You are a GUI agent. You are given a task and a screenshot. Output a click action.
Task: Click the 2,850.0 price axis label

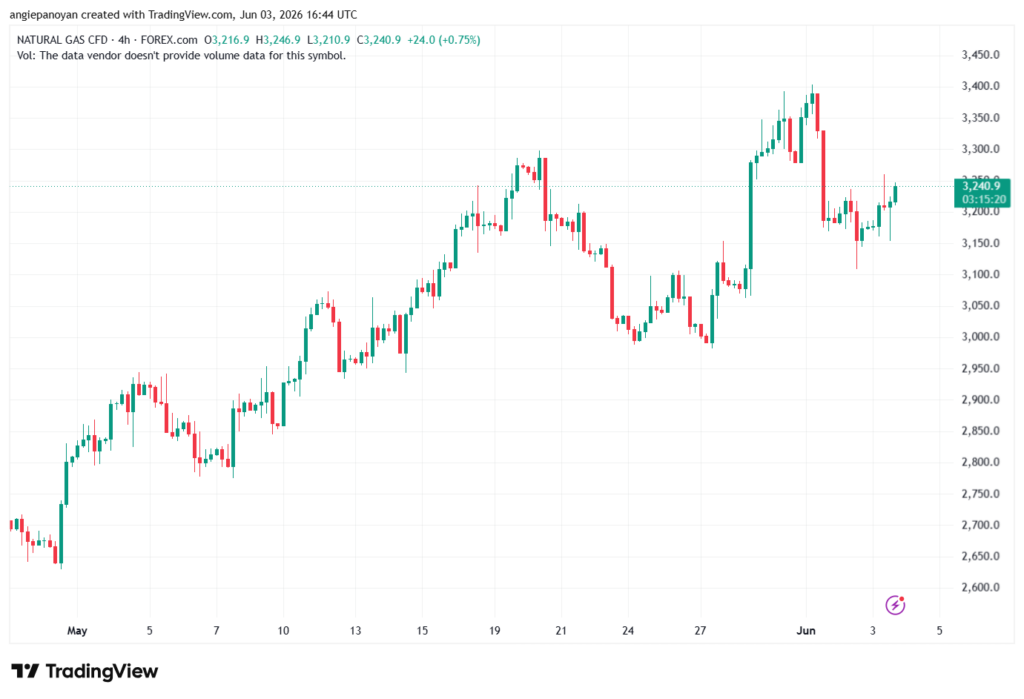980,431
